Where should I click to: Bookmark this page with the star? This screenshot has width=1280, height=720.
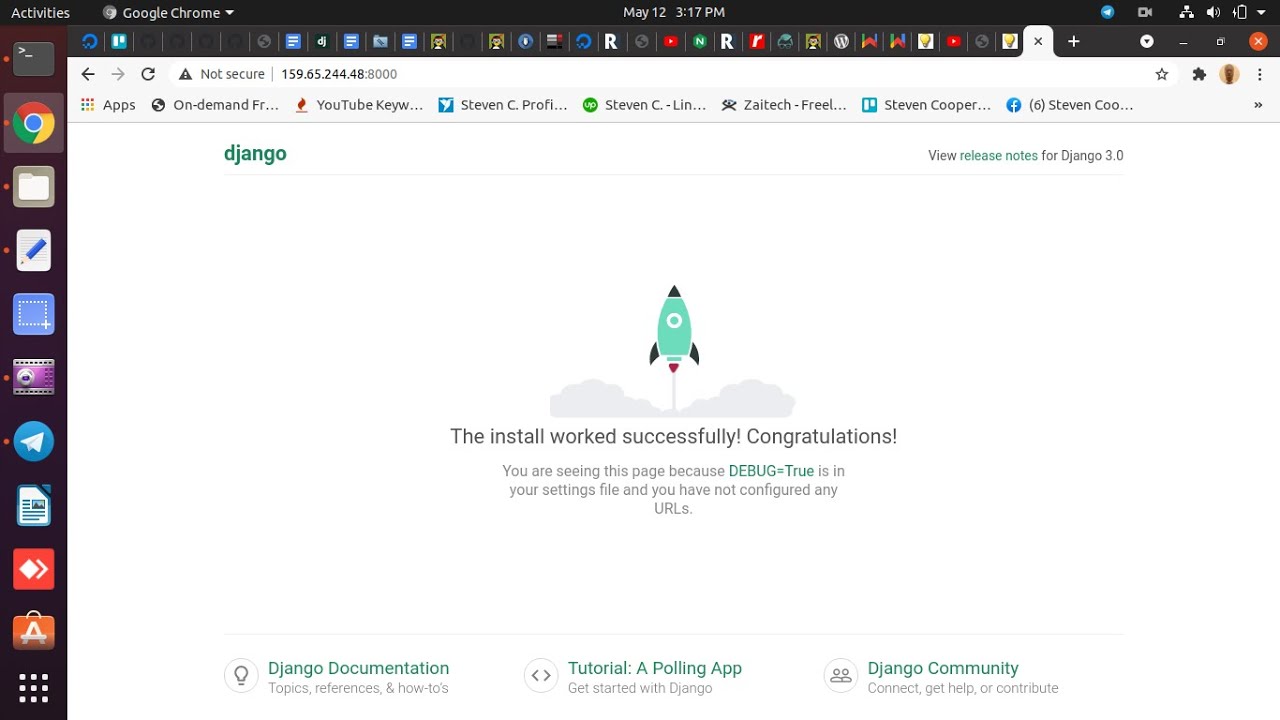click(x=1162, y=74)
